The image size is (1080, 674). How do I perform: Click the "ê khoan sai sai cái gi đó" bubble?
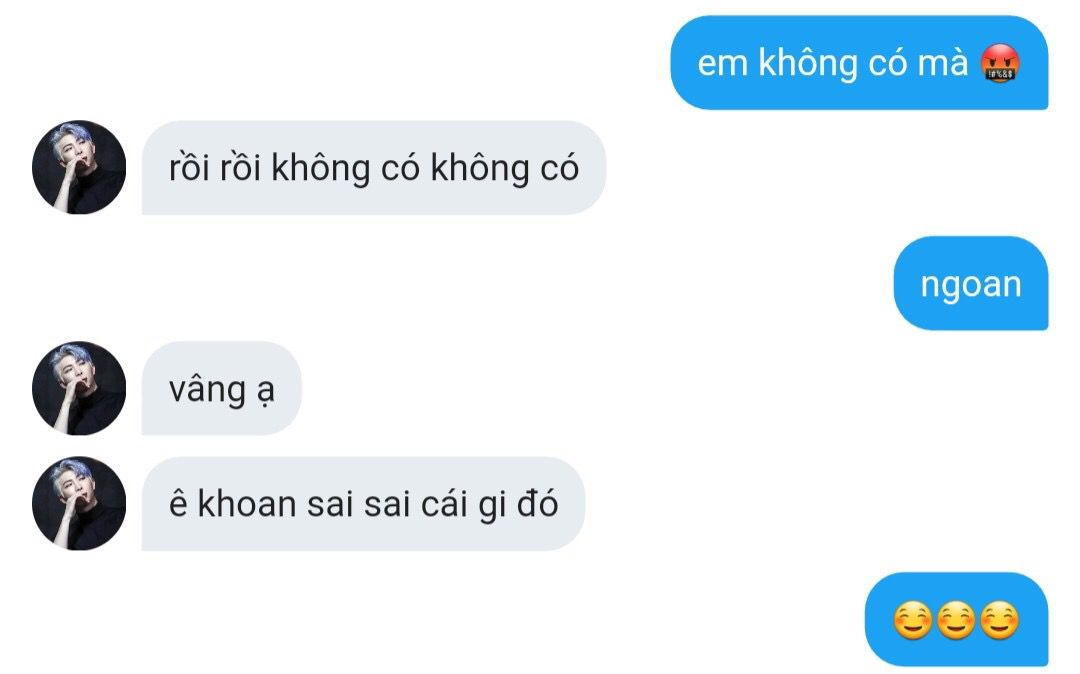pyautogui.click(x=363, y=504)
